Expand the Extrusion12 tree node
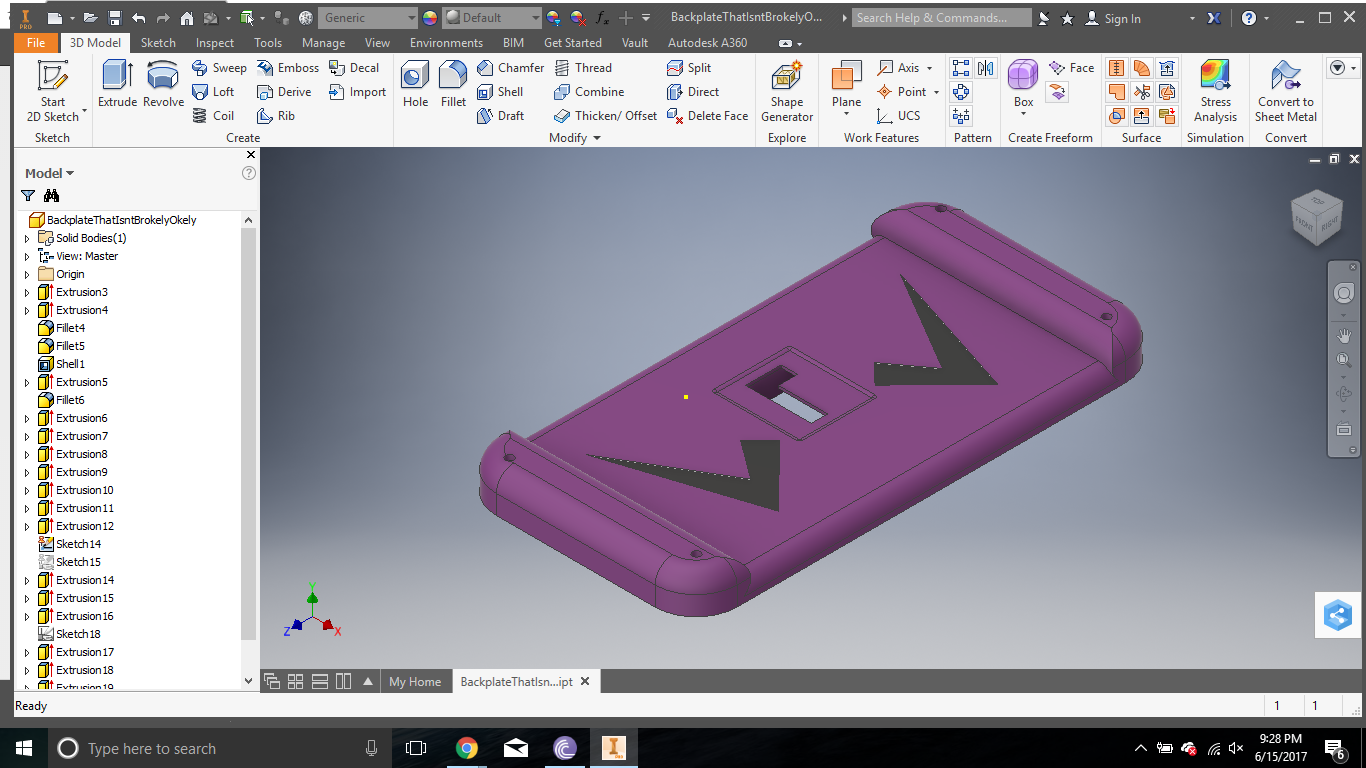This screenshot has width=1366, height=768. pos(27,526)
